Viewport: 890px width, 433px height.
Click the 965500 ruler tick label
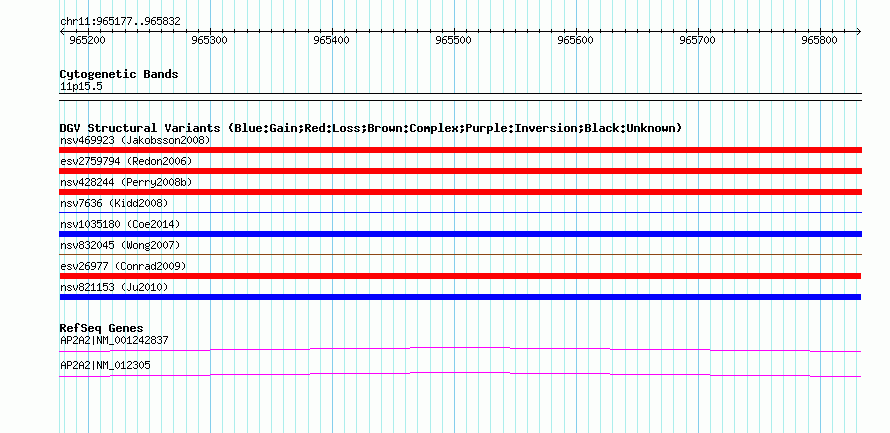pos(454,40)
